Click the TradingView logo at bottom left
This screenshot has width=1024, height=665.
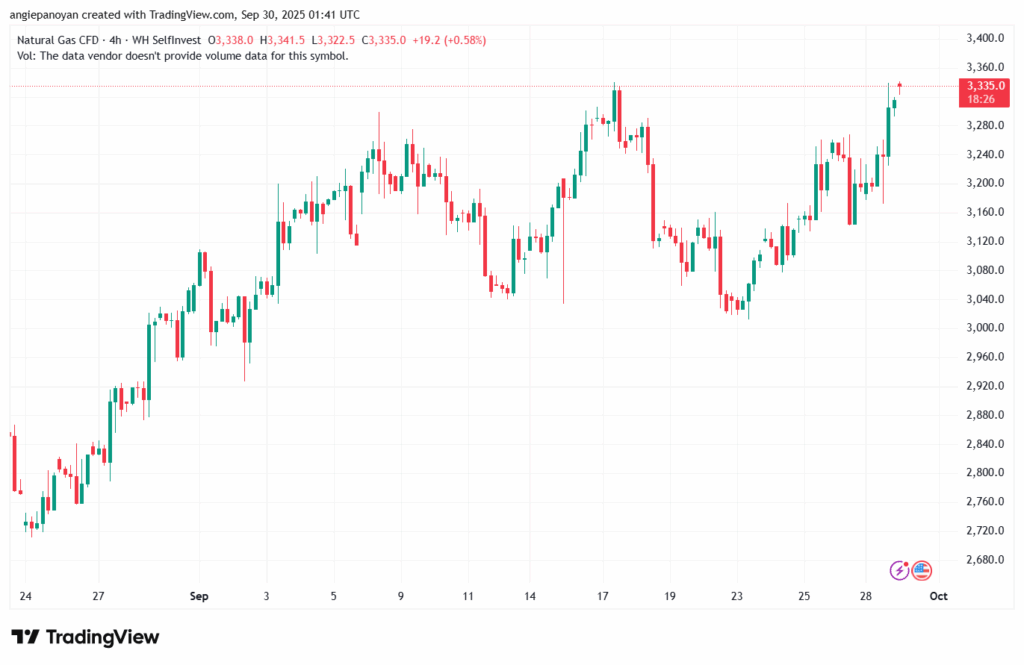pos(85,637)
